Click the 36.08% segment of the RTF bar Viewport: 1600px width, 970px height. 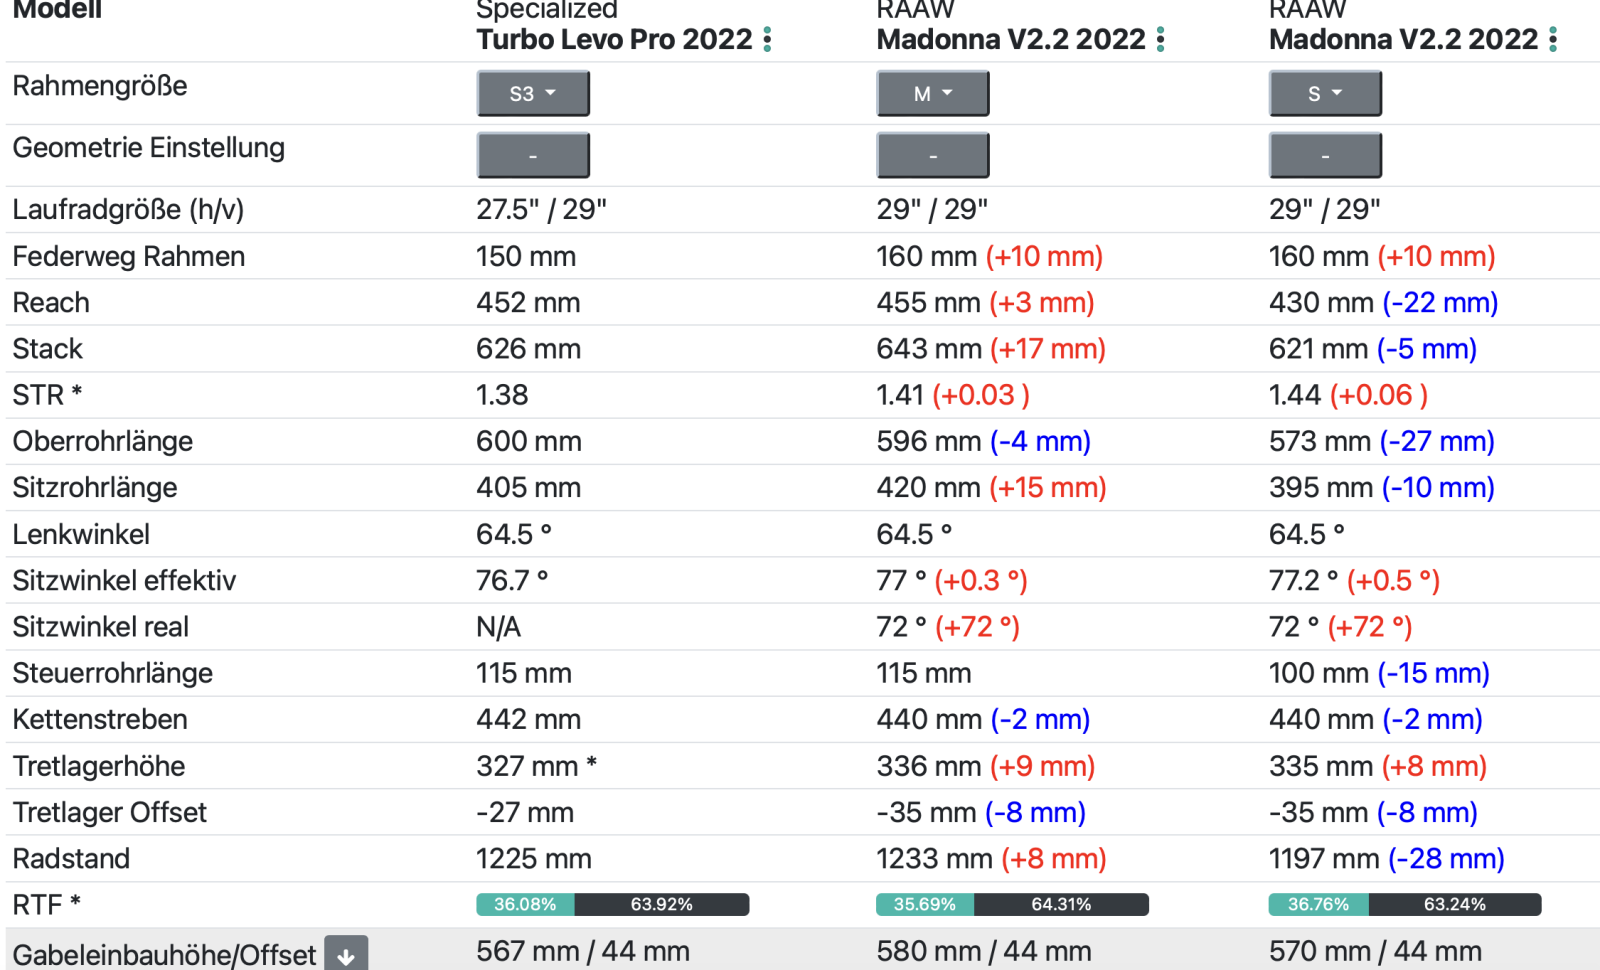[x=525, y=905]
